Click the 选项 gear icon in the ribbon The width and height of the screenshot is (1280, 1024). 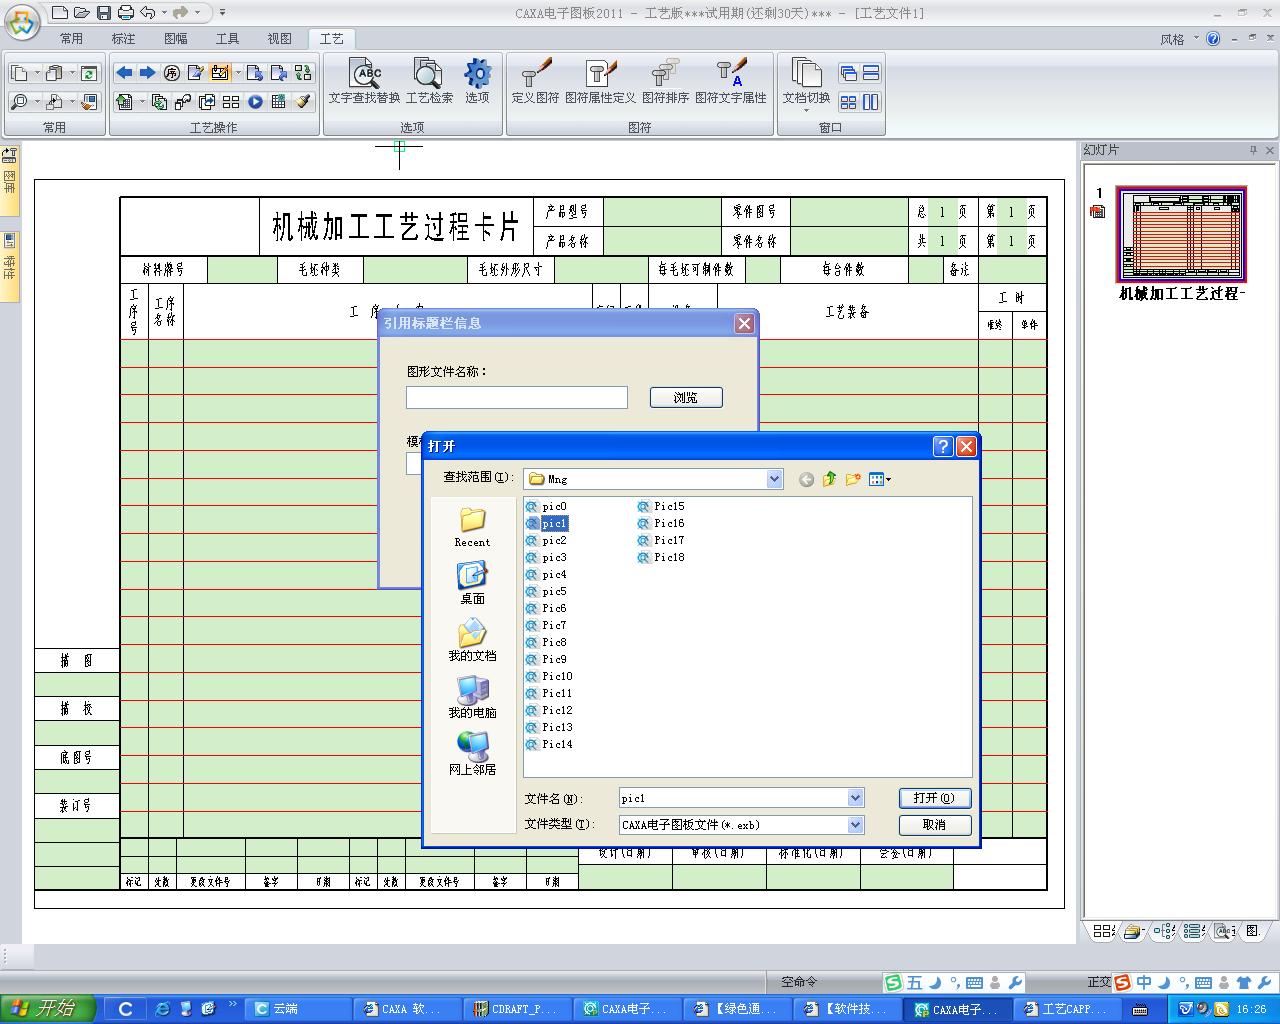tap(477, 75)
